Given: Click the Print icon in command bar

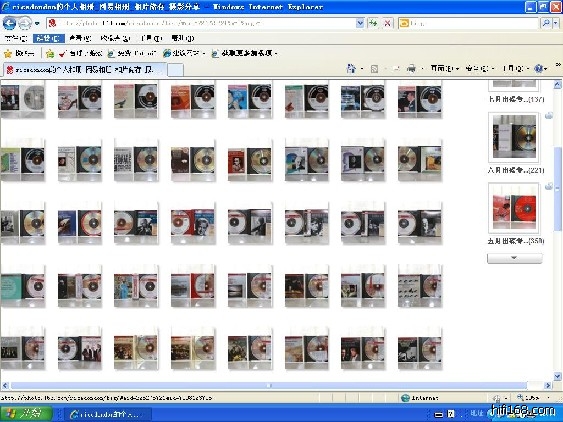Looking at the screenshot, I should (411, 68).
